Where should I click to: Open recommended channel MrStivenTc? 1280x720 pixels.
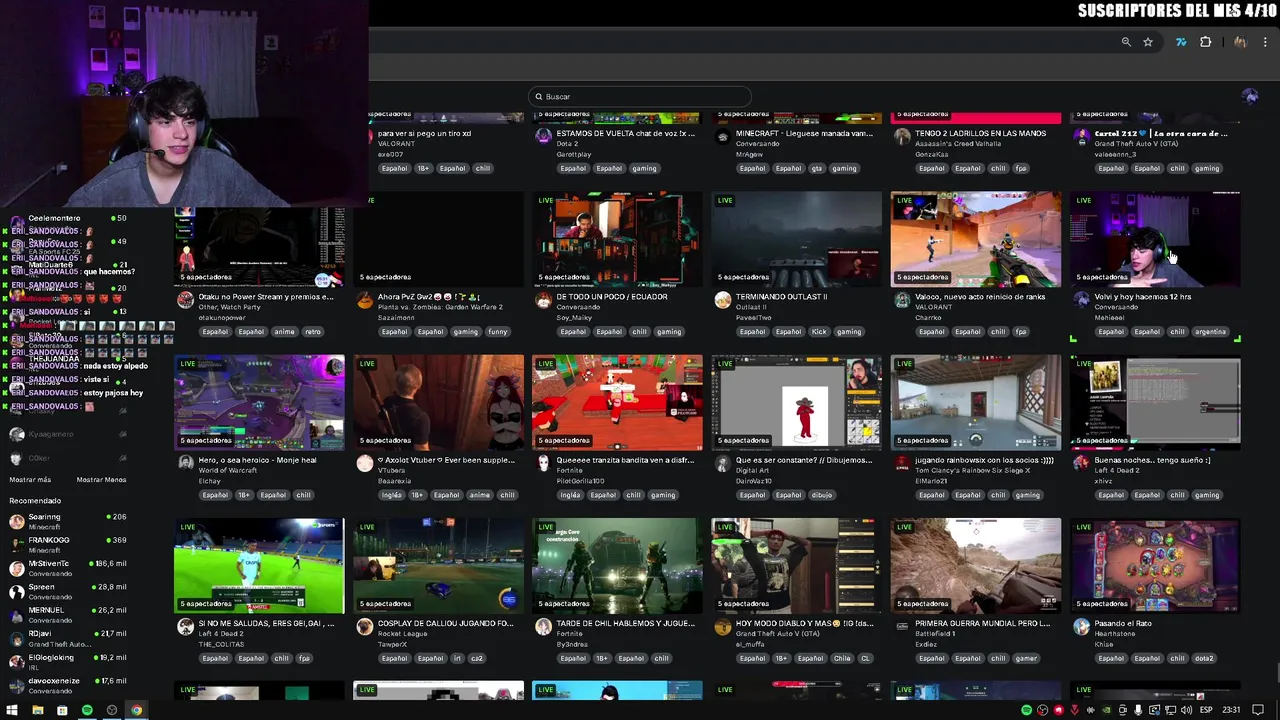click(67, 568)
